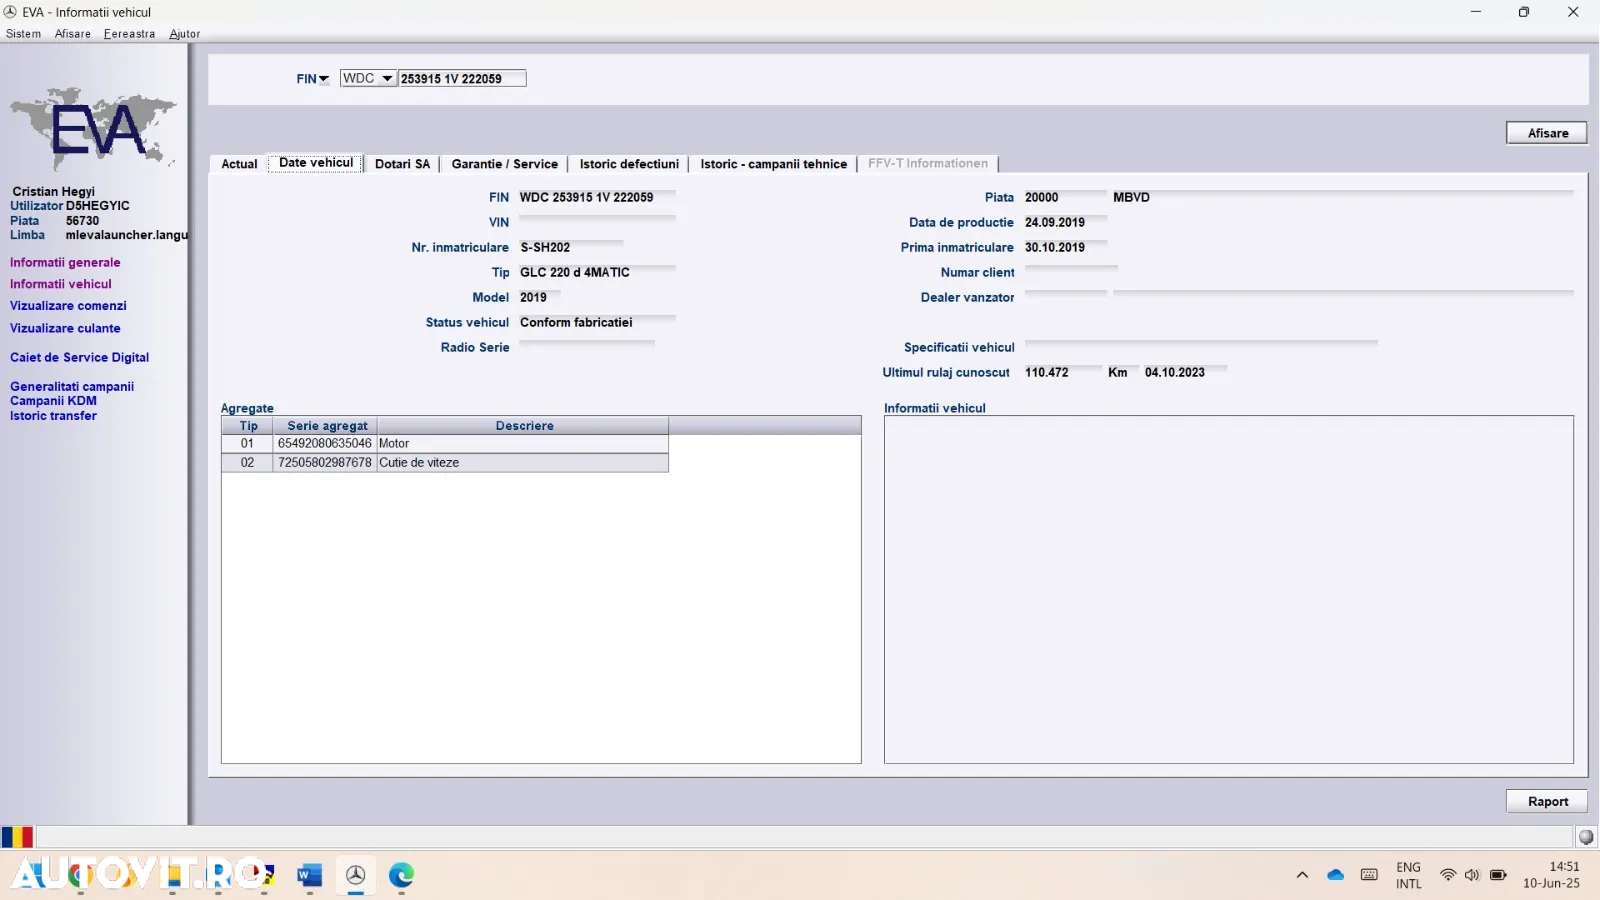This screenshot has width=1600, height=900.
Task: Click the Serie agregat column header
Action: point(326,426)
